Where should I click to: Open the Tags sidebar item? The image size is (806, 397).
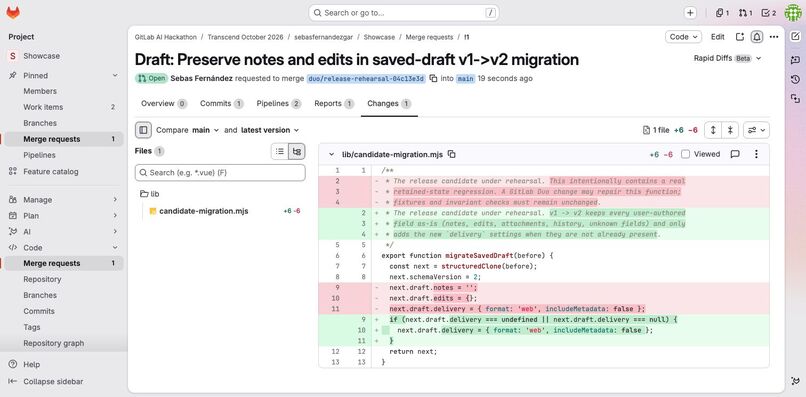pos(64,327)
